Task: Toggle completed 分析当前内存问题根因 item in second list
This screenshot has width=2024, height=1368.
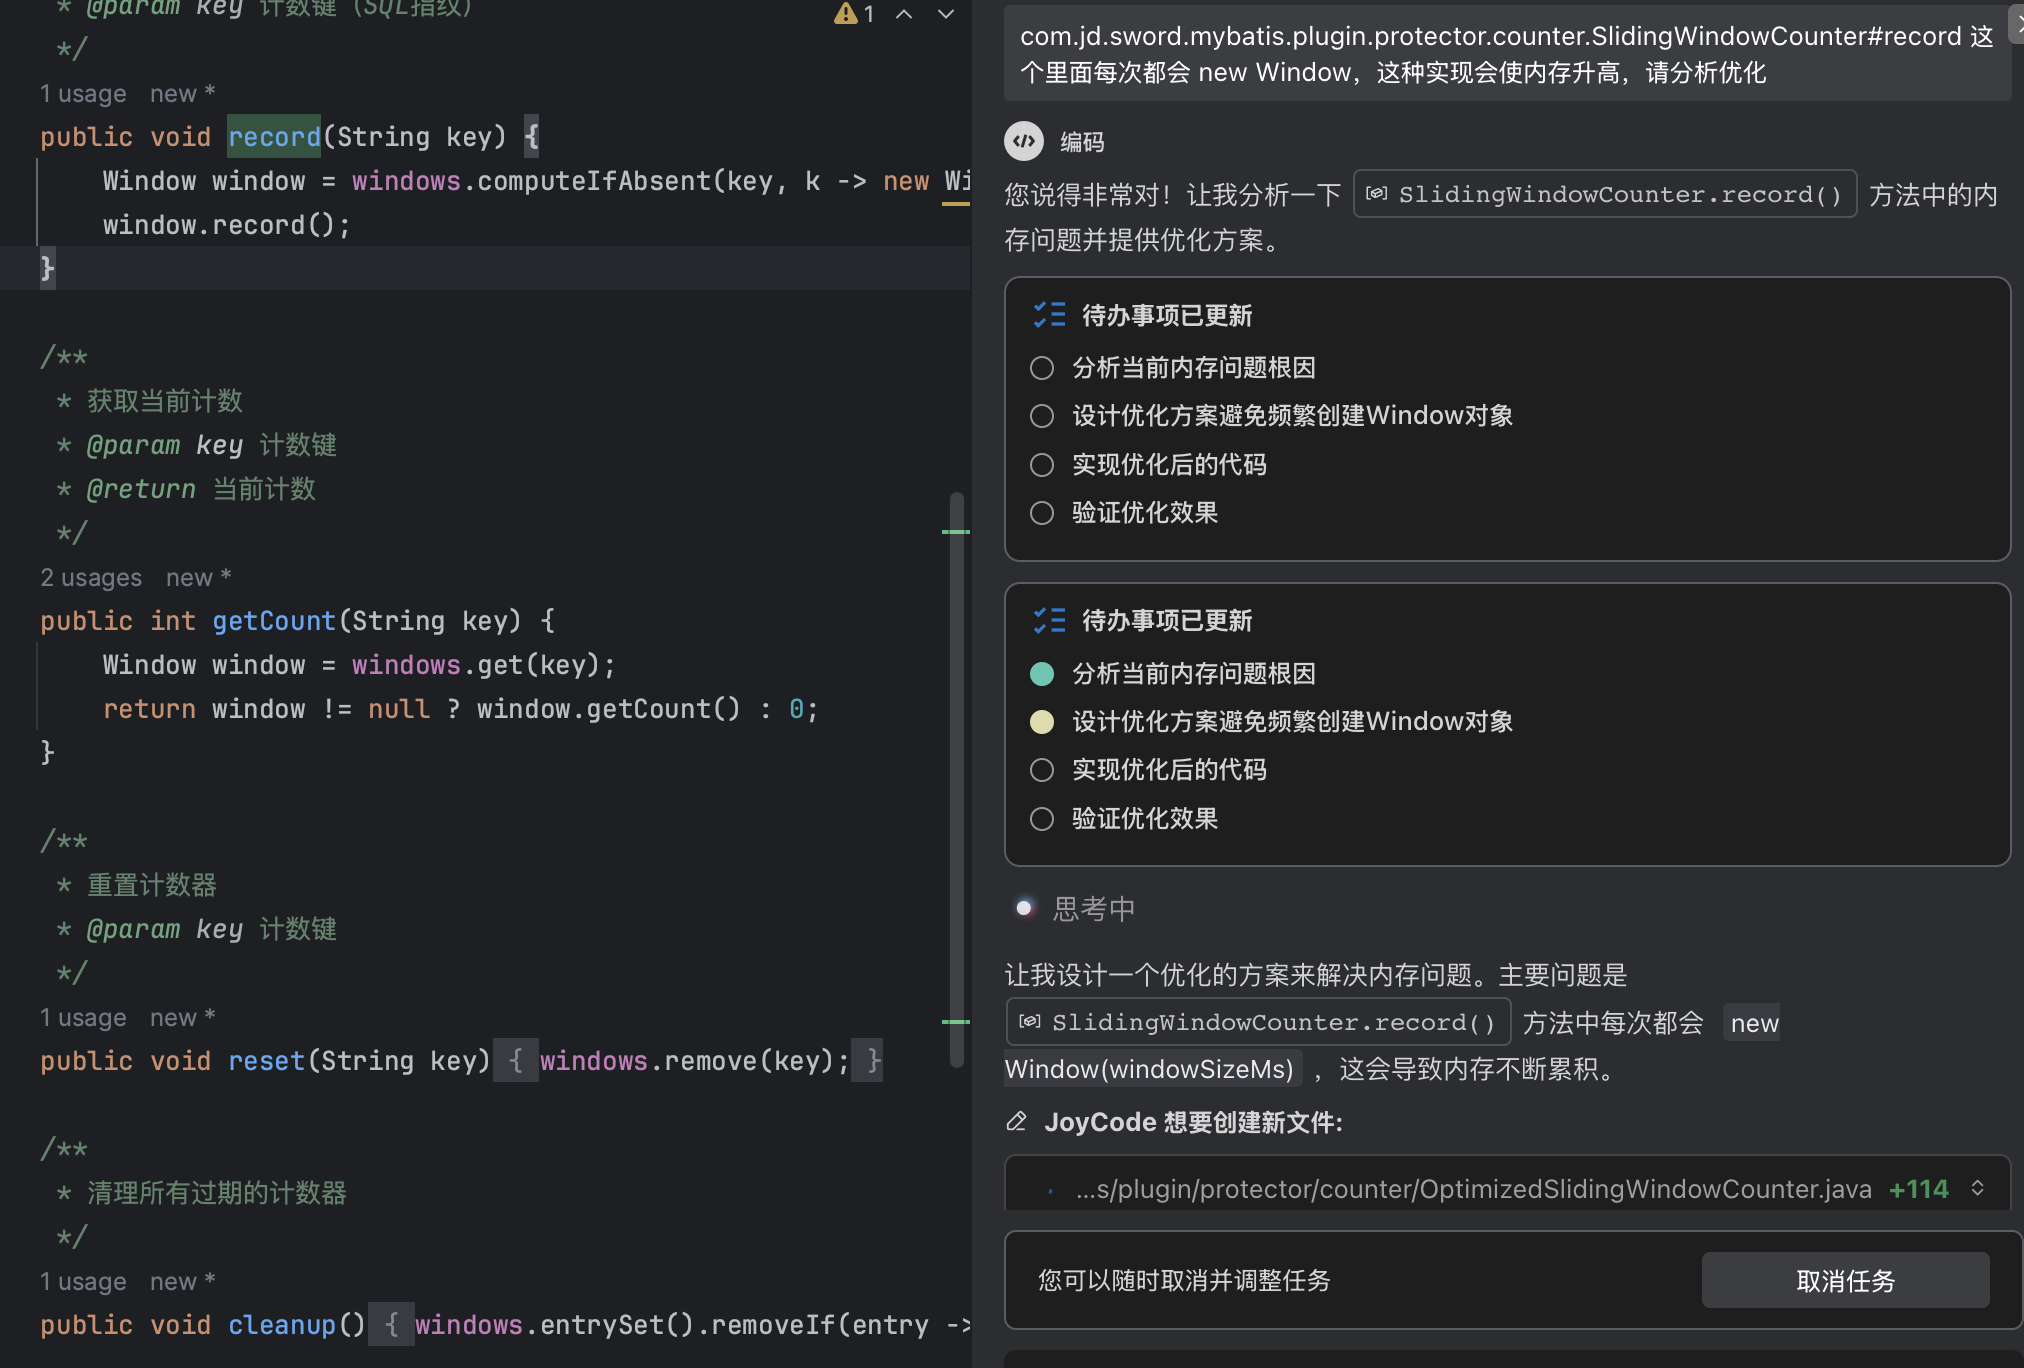Action: click(x=1042, y=674)
